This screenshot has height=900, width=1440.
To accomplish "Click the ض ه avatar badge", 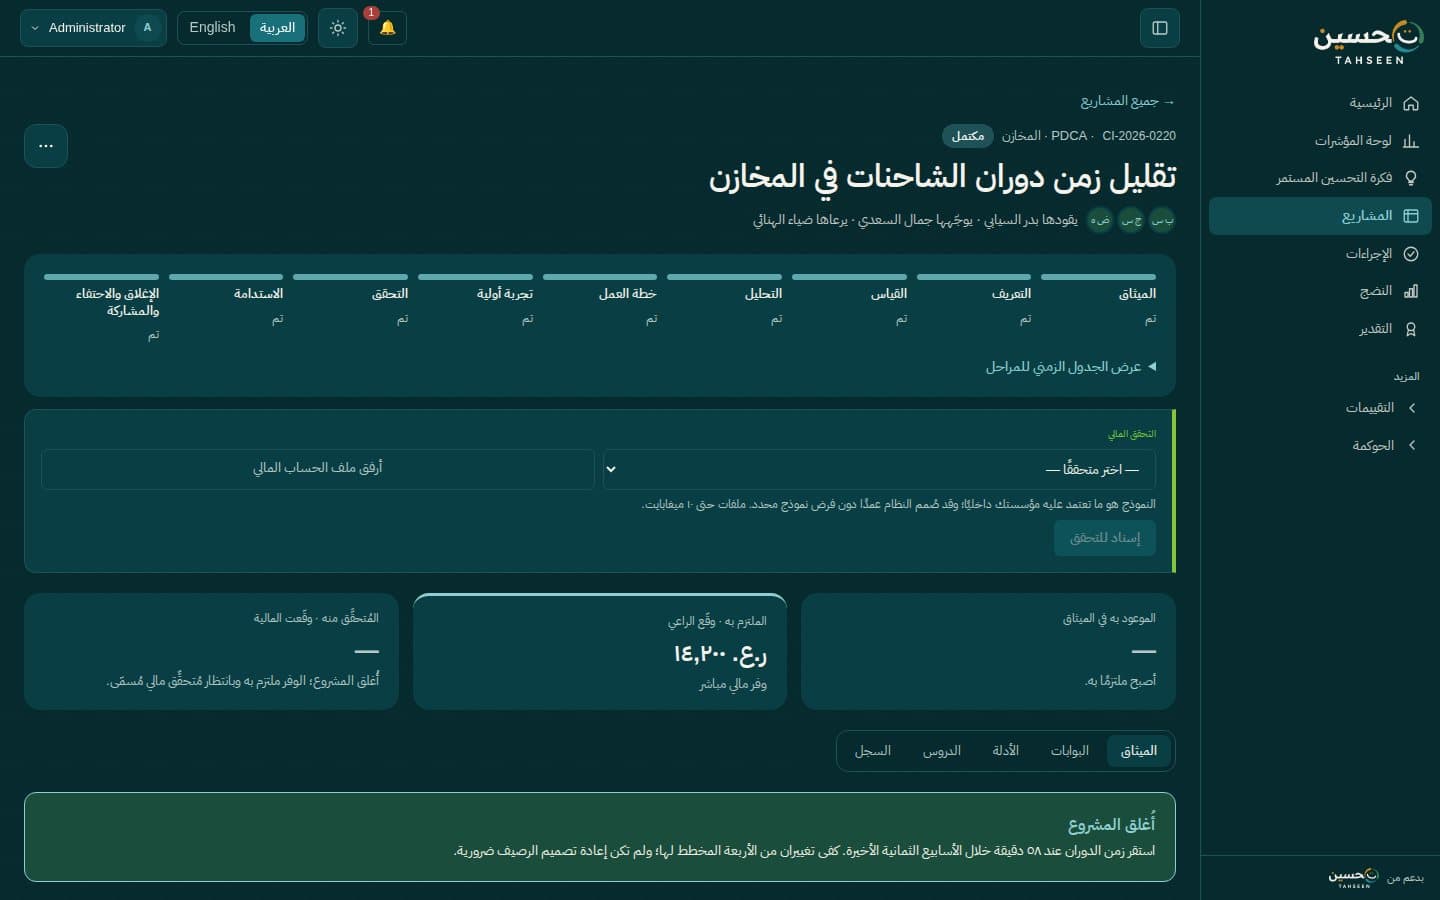I will click(x=1100, y=220).
